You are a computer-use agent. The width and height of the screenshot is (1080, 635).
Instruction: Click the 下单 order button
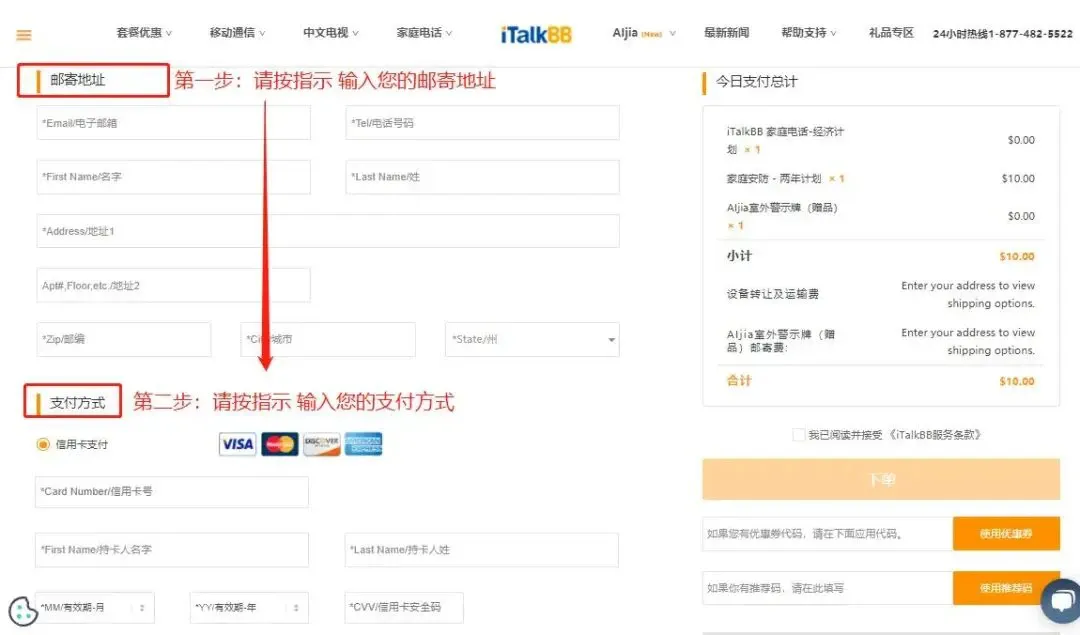[880, 479]
